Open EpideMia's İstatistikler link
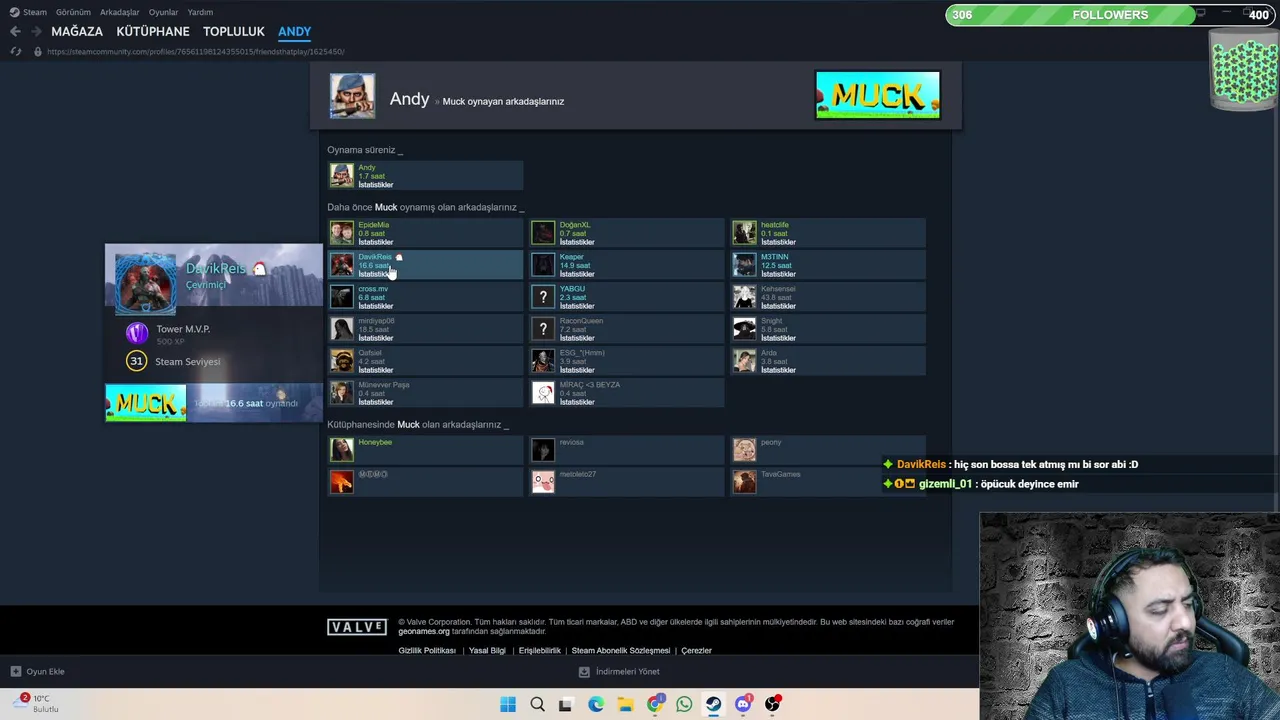Screen dimensions: 1280x720 pyautogui.click(x=376, y=242)
